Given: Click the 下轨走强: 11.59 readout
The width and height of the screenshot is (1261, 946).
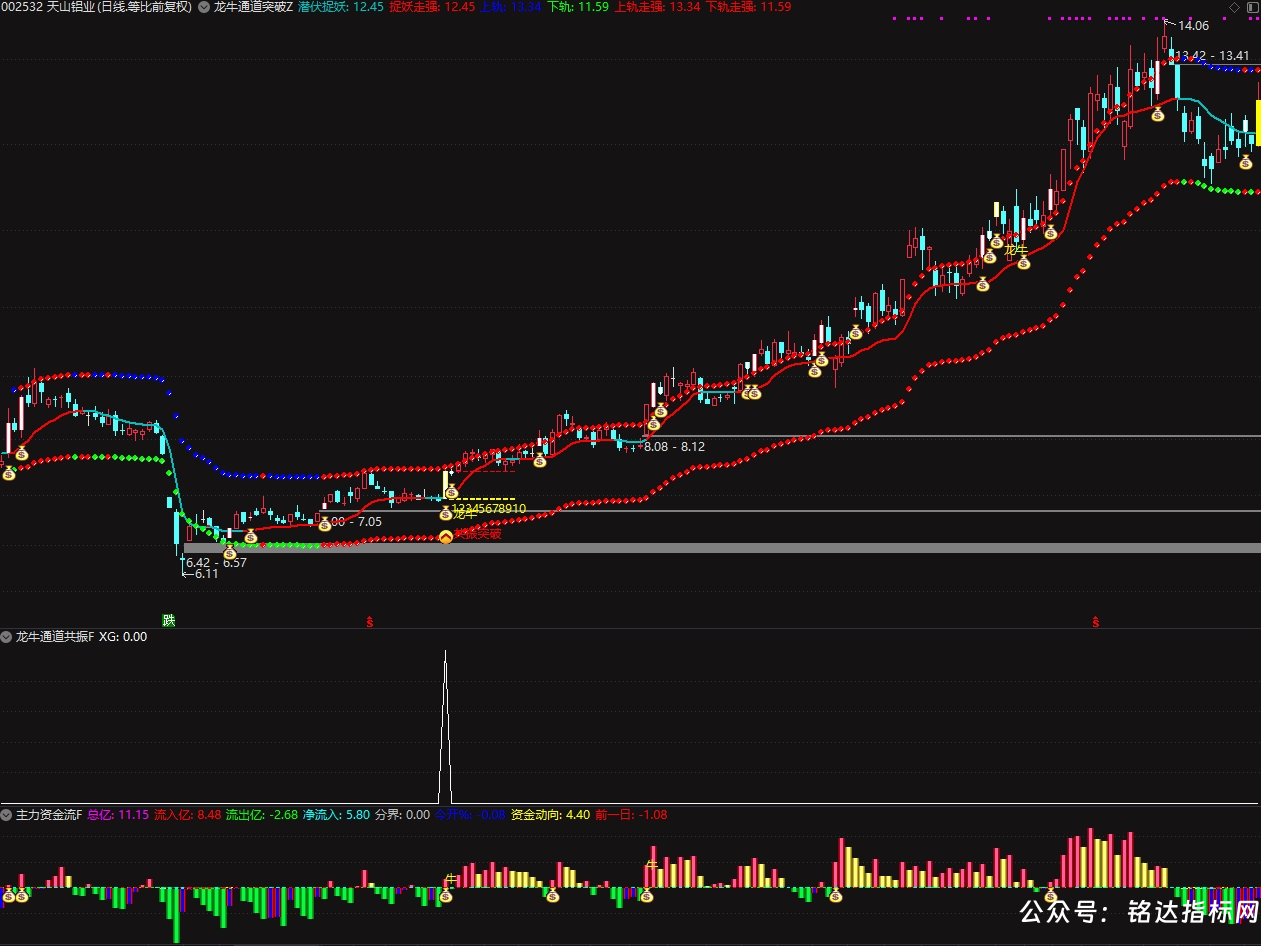Looking at the screenshot, I should (x=748, y=7).
